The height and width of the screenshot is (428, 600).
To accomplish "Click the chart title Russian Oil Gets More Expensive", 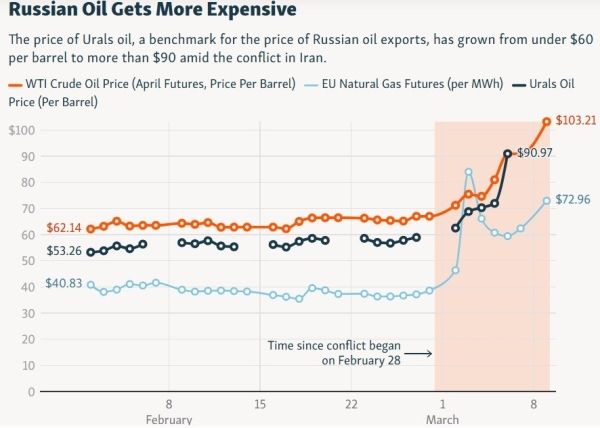I will click(x=151, y=13).
